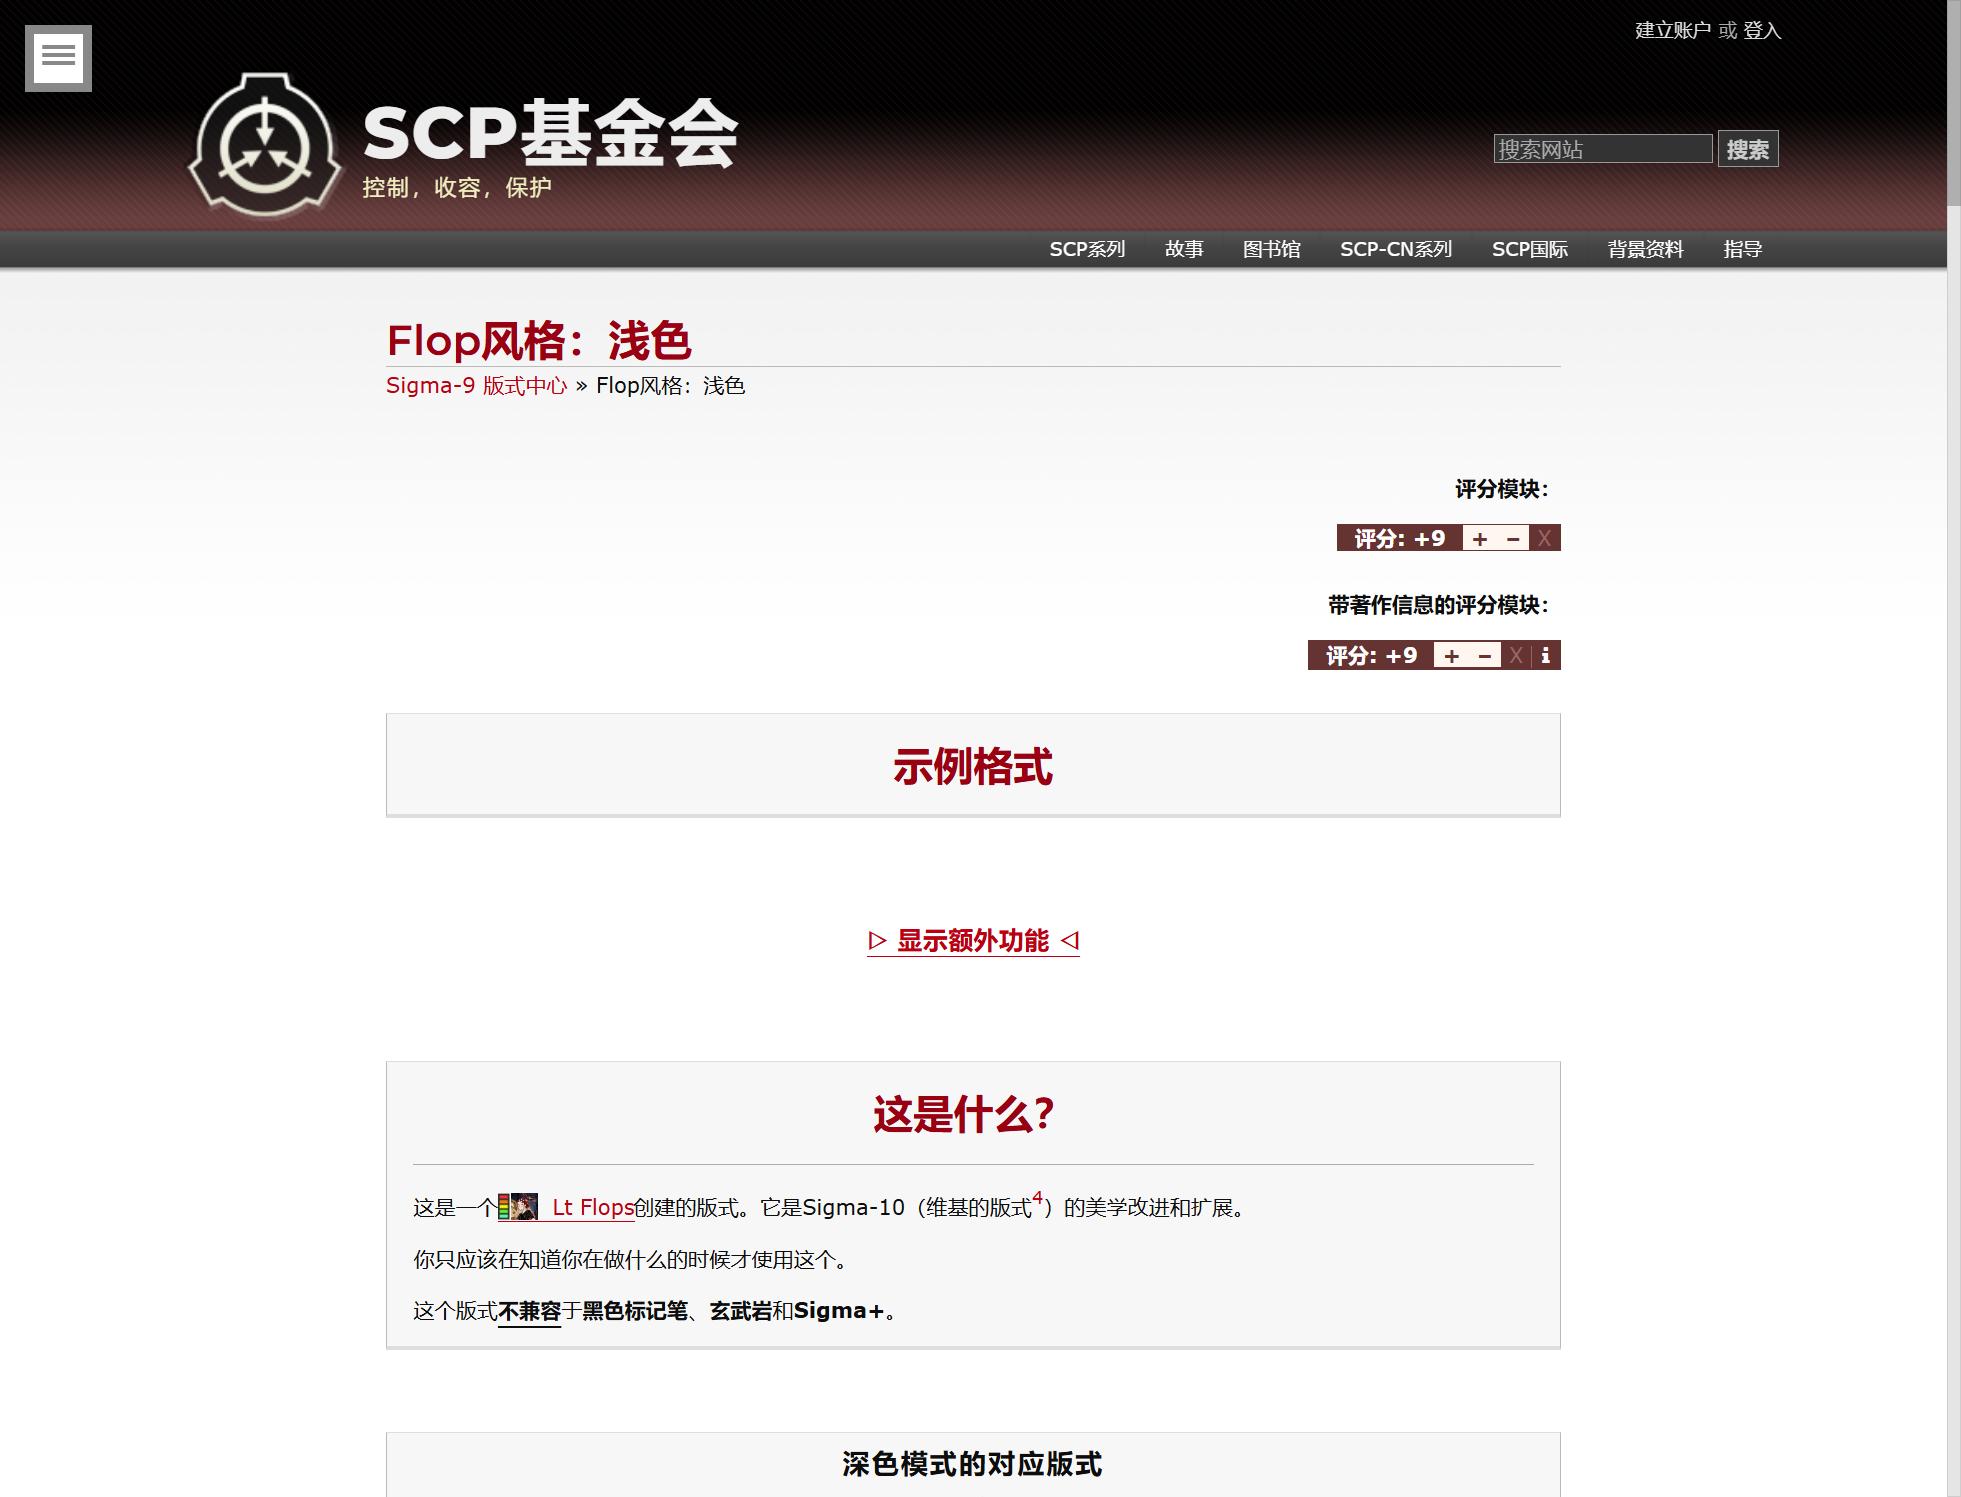Open the 背景资料 navigation menu
Image resolution: width=1961 pixels, height=1497 pixels.
pos(1645,249)
